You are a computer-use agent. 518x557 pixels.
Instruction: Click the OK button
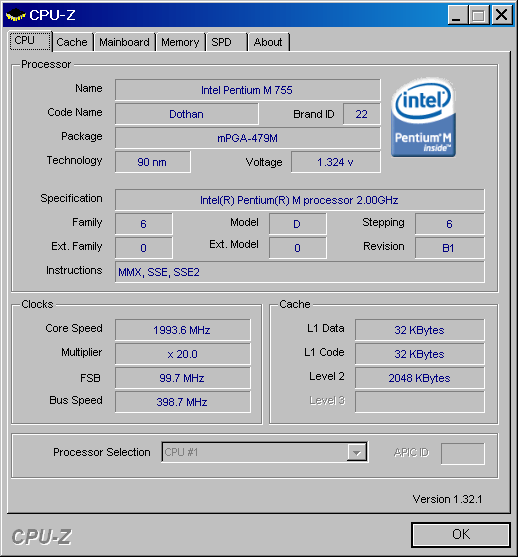[x=461, y=534]
